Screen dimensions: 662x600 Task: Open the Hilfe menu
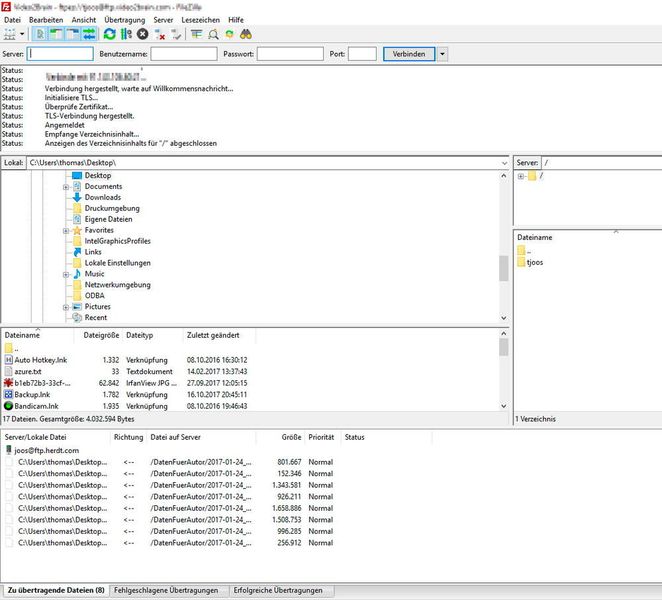tap(236, 20)
